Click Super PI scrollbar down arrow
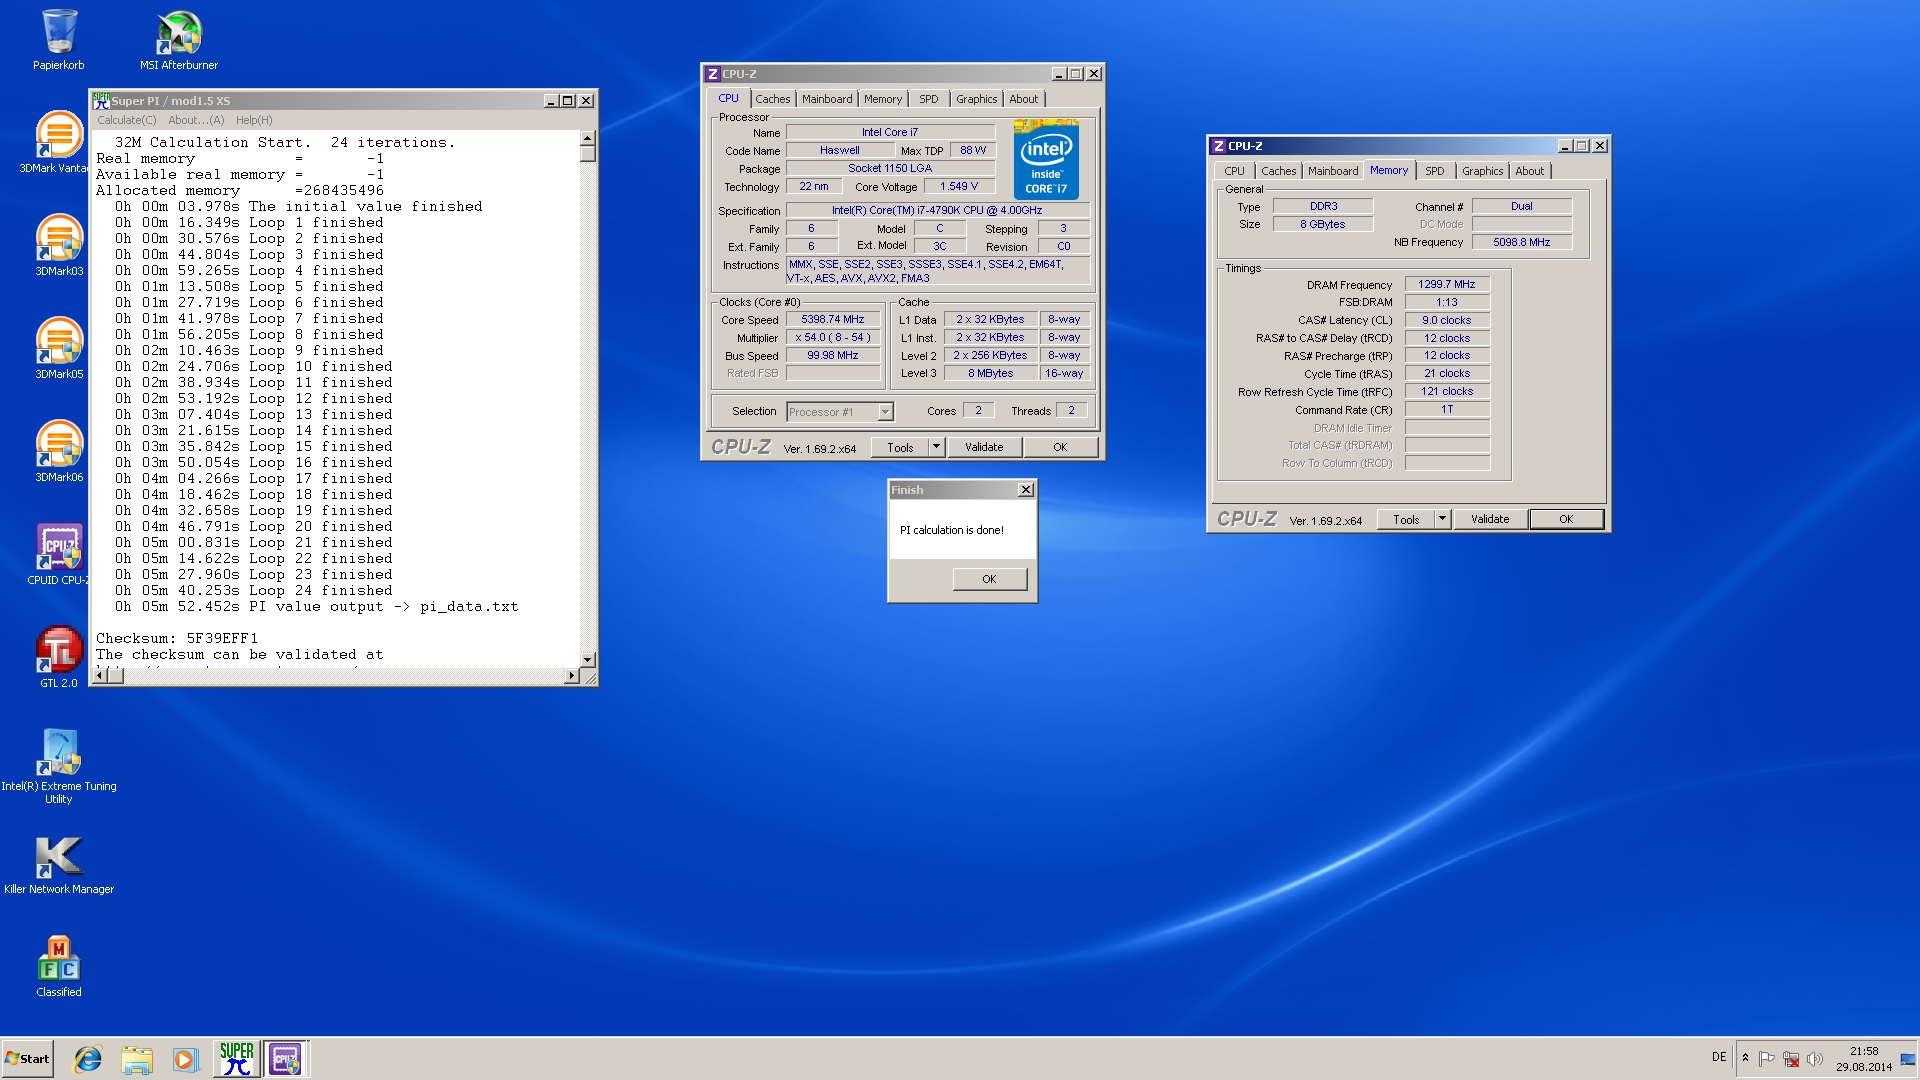This screenshot has height=1080, width=1920. tap(588, 660)
